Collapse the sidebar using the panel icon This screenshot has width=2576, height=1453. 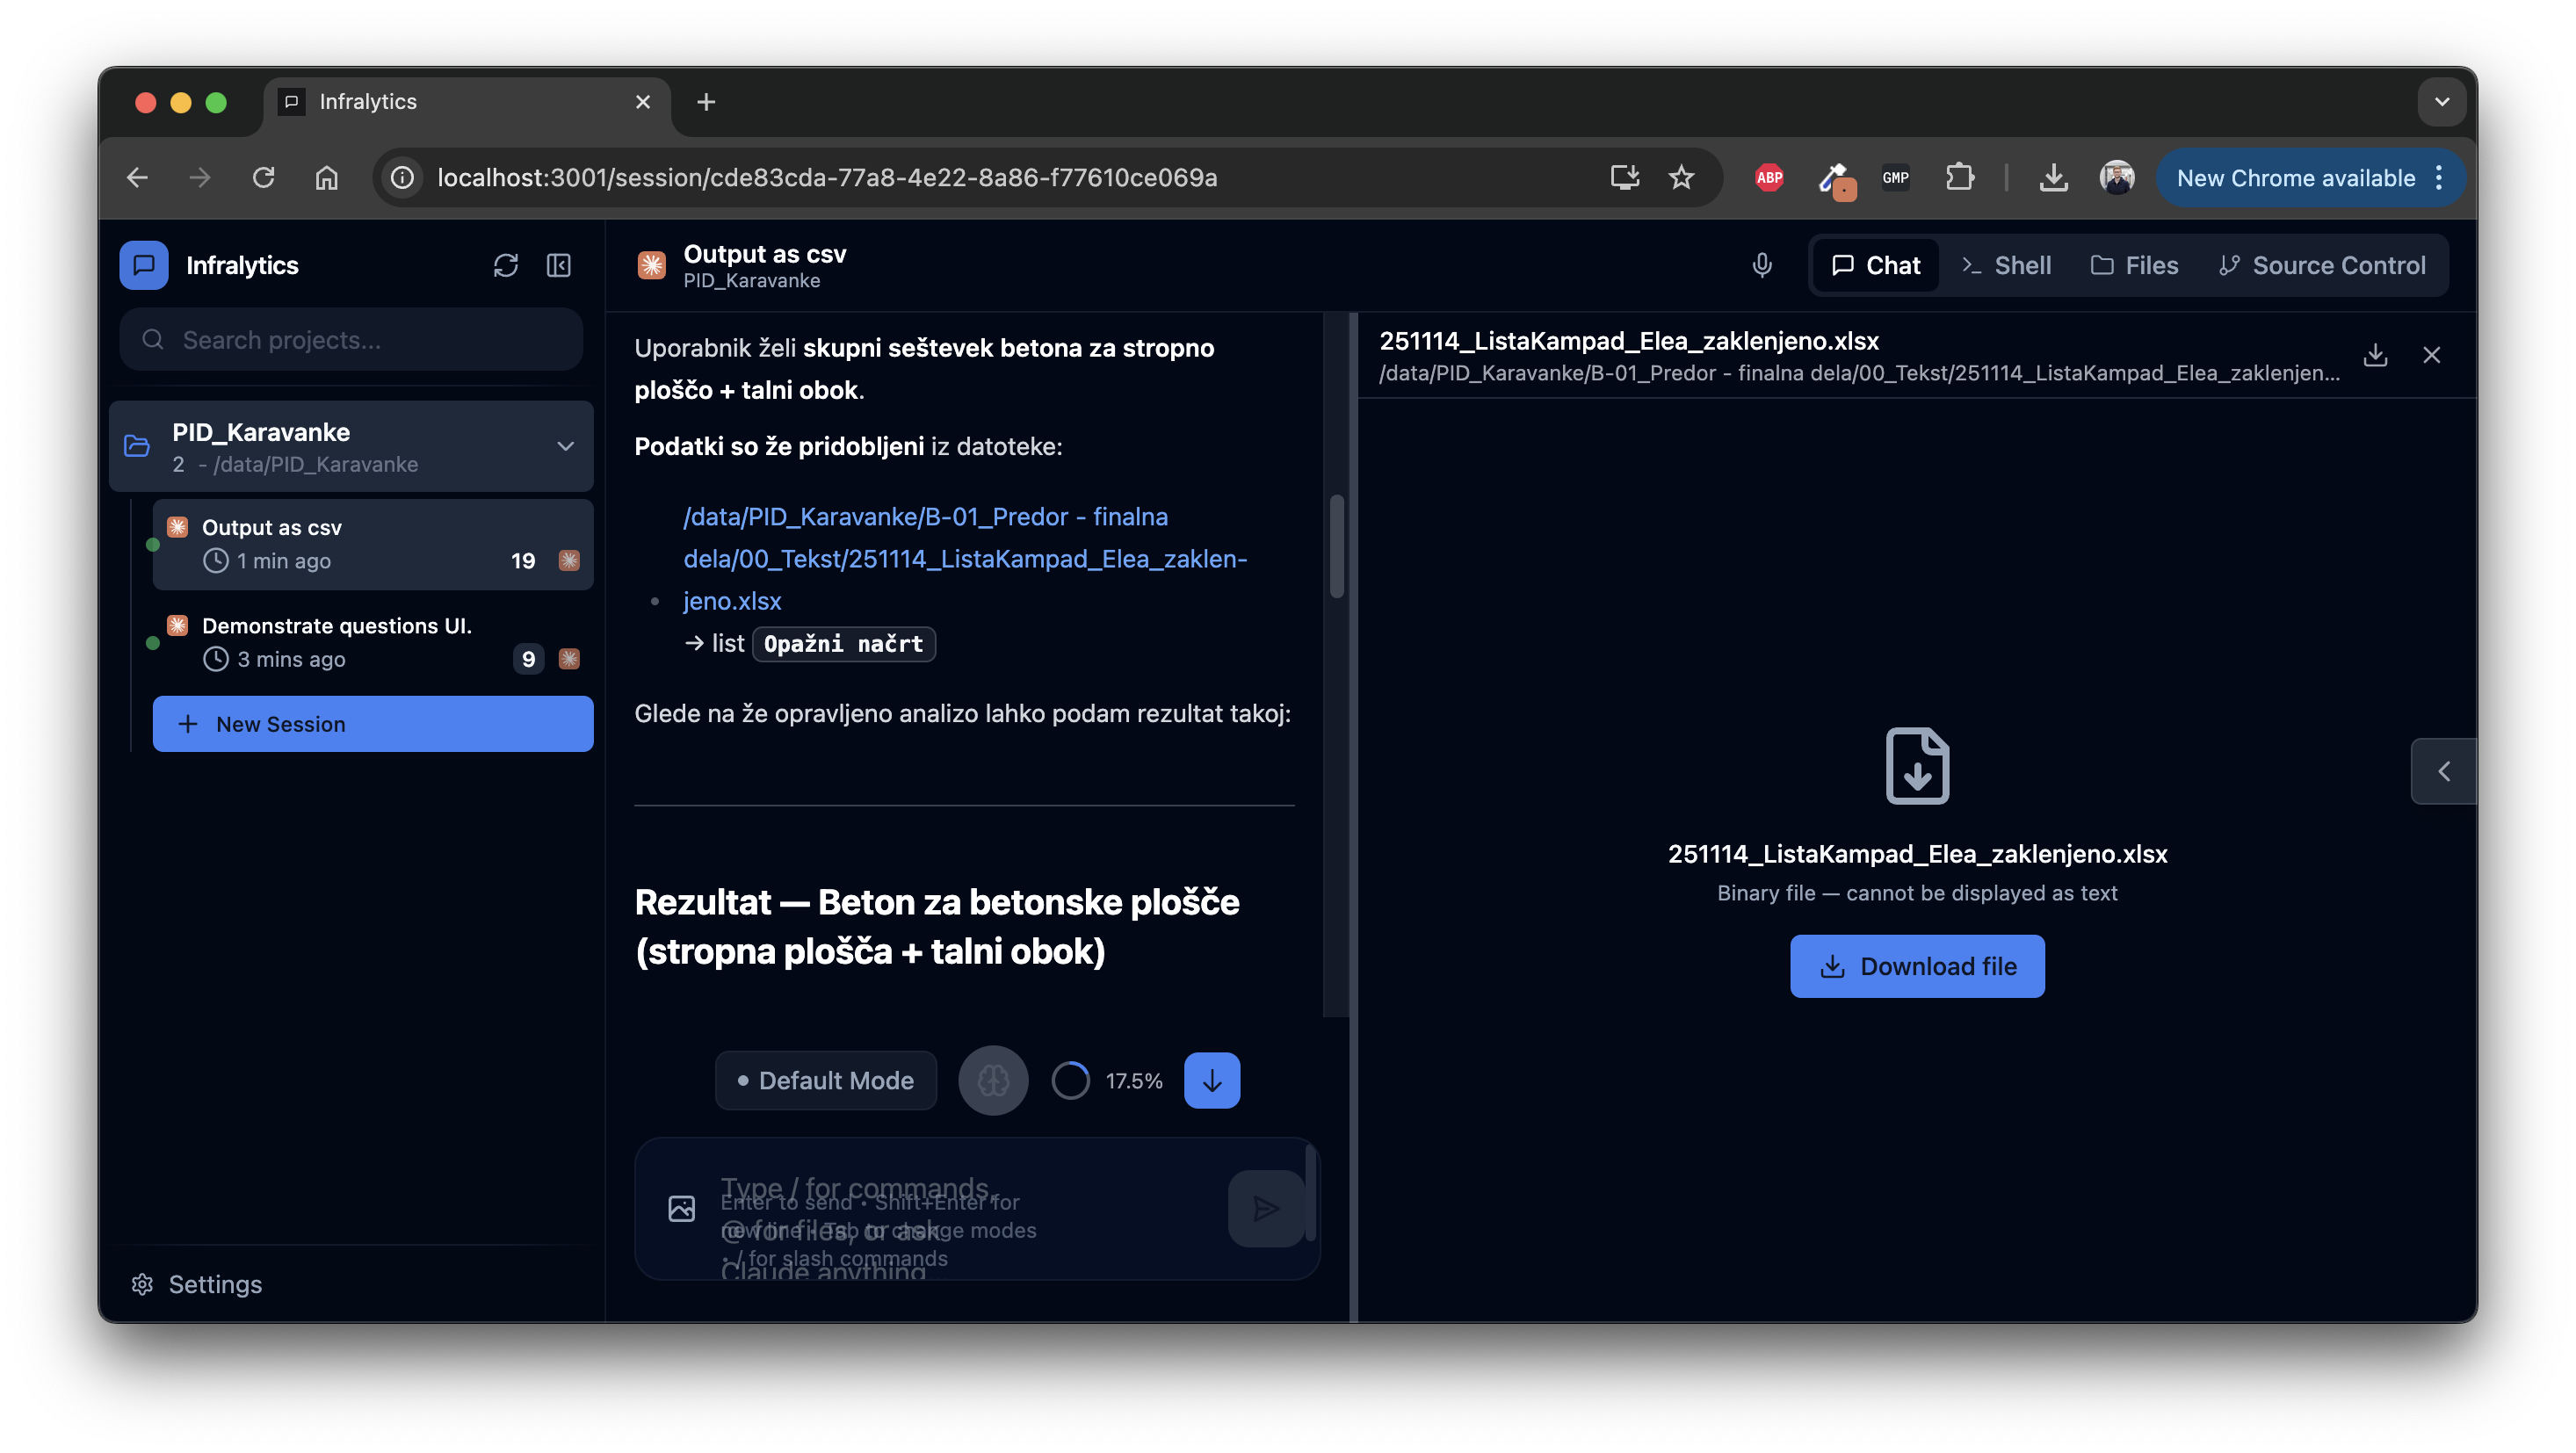[558, 265]
